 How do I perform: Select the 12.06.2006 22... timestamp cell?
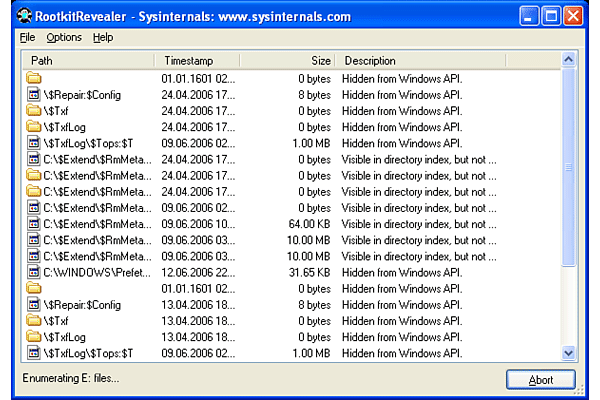[x=198, y=273]
